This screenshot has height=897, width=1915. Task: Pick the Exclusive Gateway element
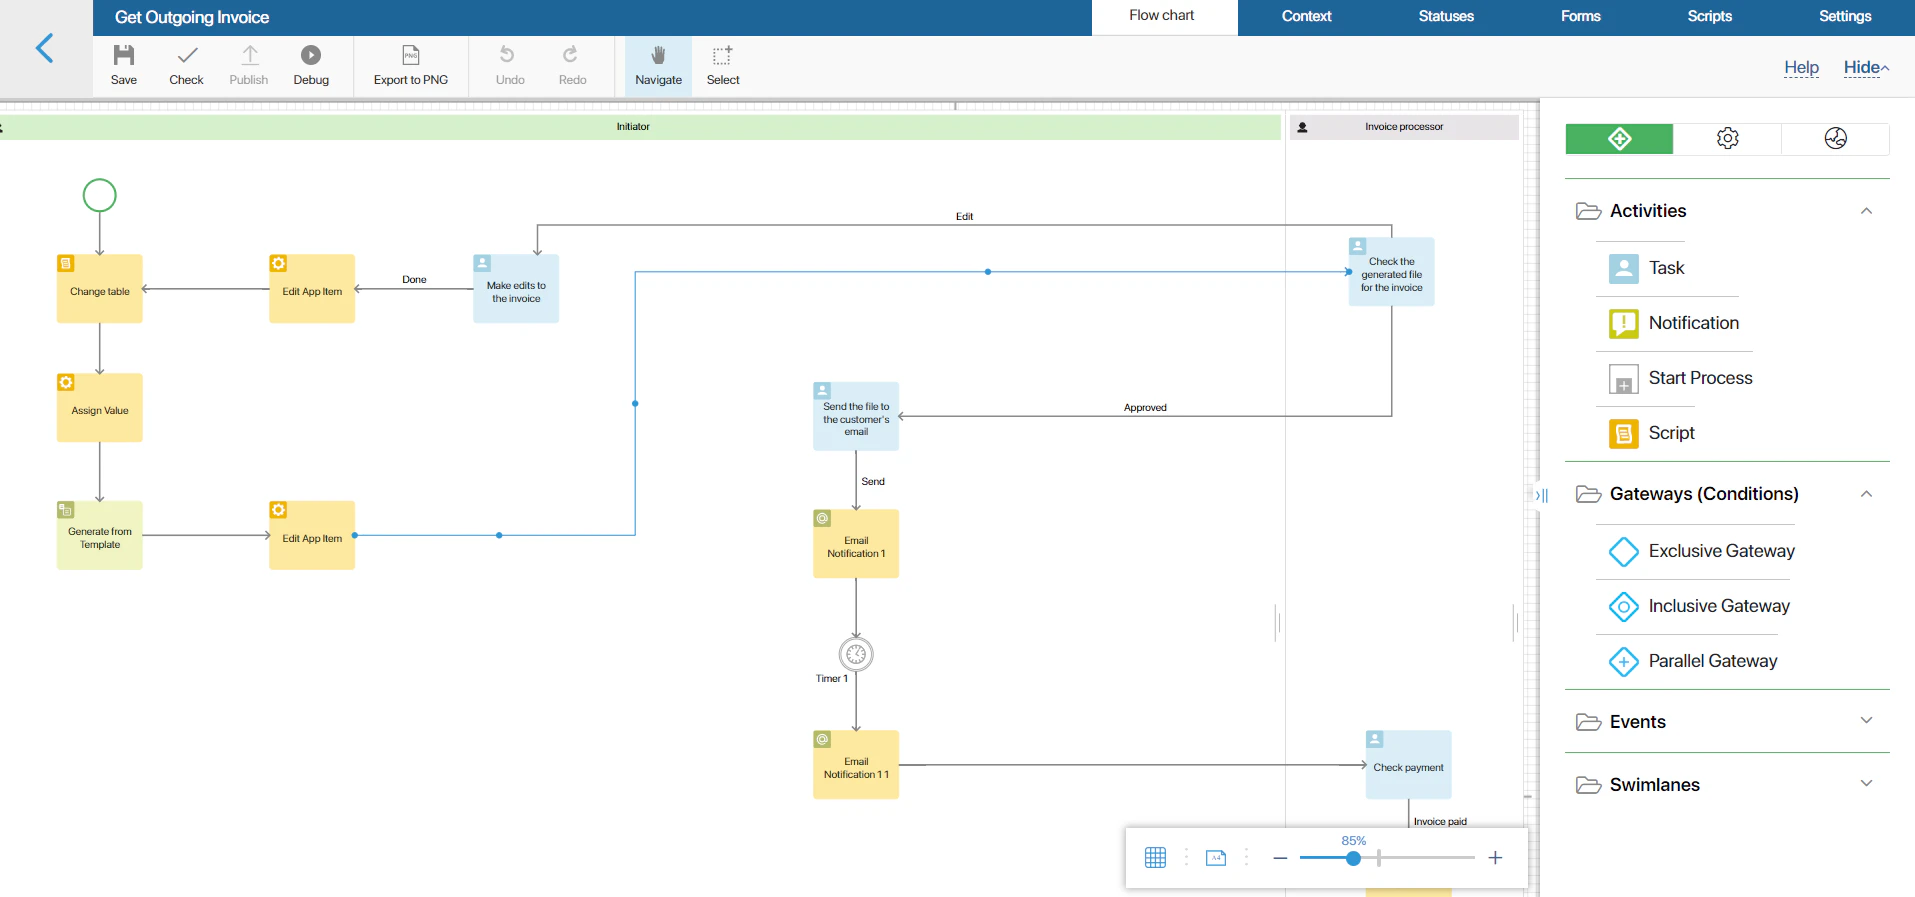(1702, 551)
